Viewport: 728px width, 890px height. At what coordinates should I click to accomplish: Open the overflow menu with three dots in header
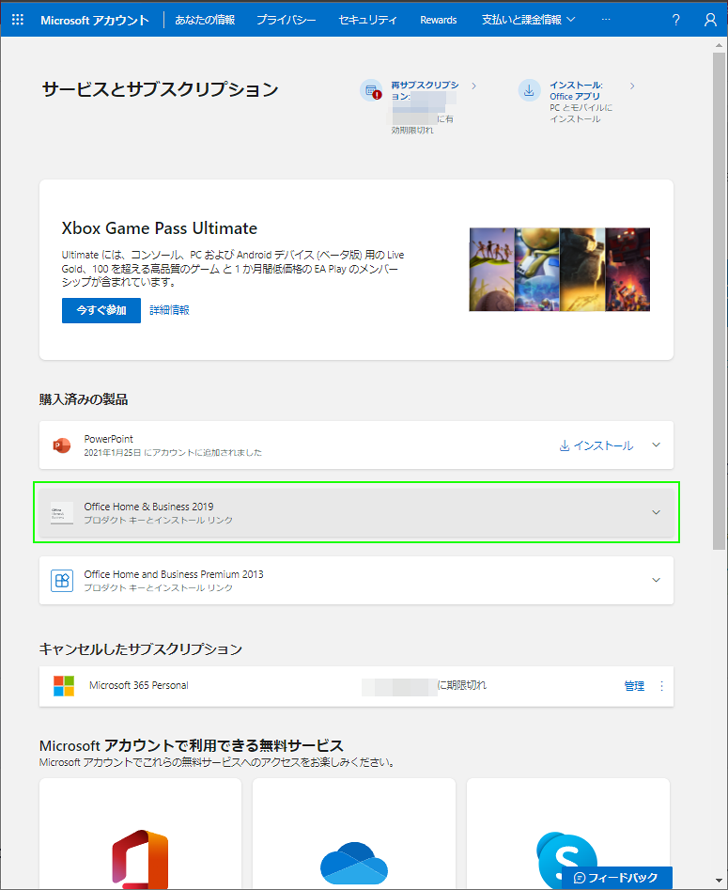pyautogui.click(x=606, y=20)
